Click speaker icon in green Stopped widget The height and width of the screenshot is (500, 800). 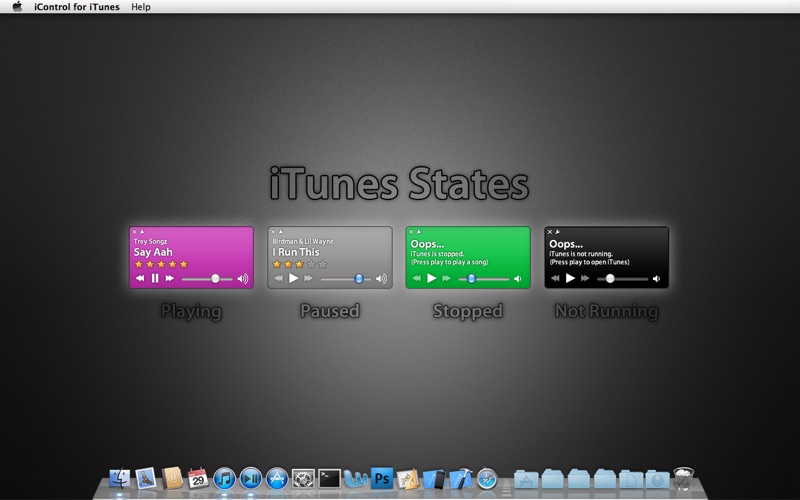pos(518,279)
